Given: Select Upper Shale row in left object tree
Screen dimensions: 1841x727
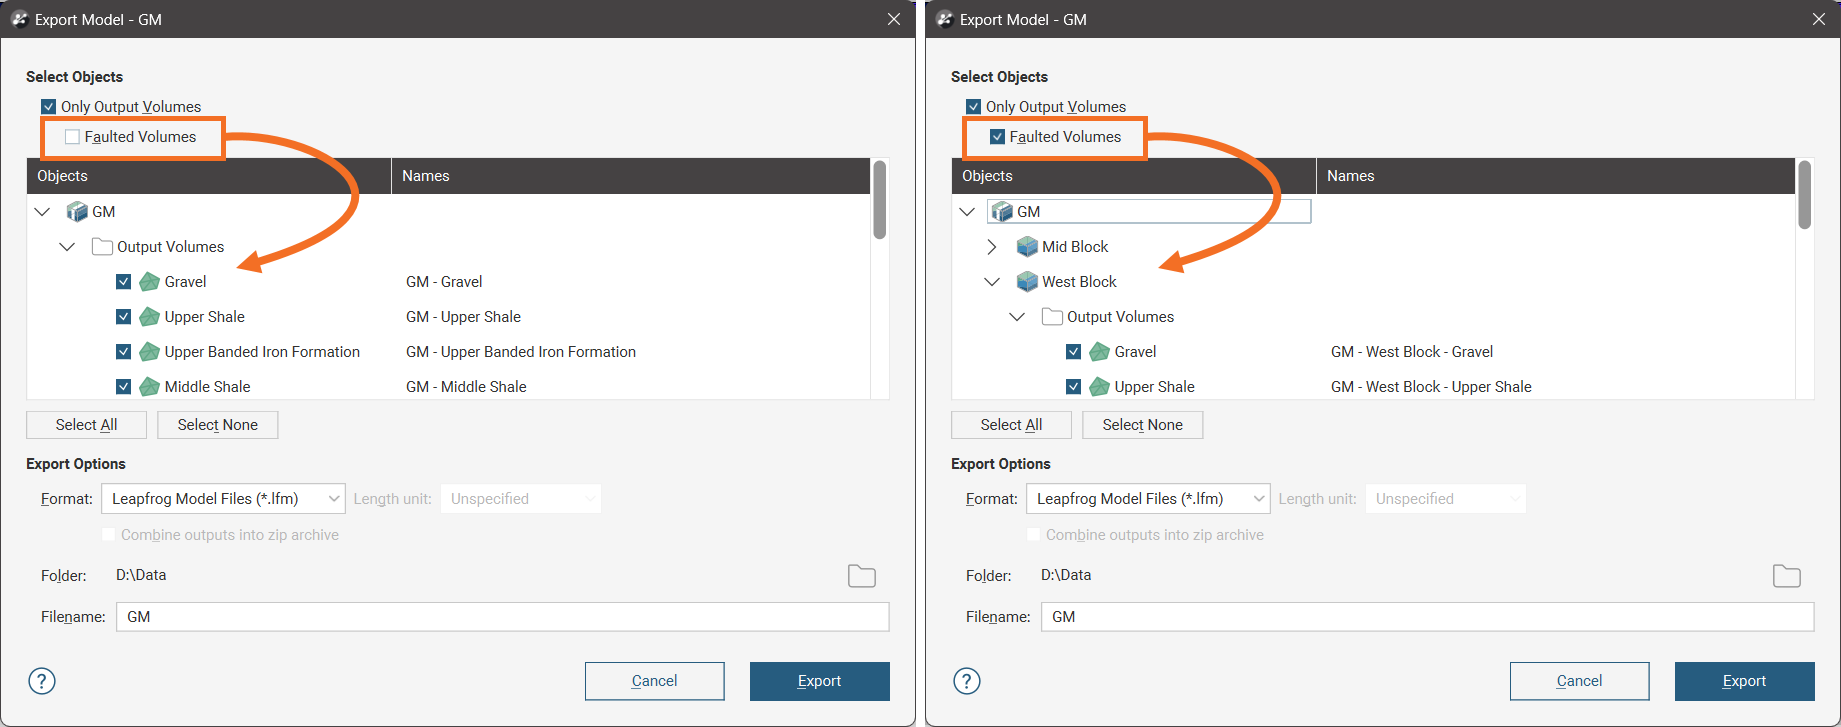Looking at the screenshot, I should [x=204, y=317].
